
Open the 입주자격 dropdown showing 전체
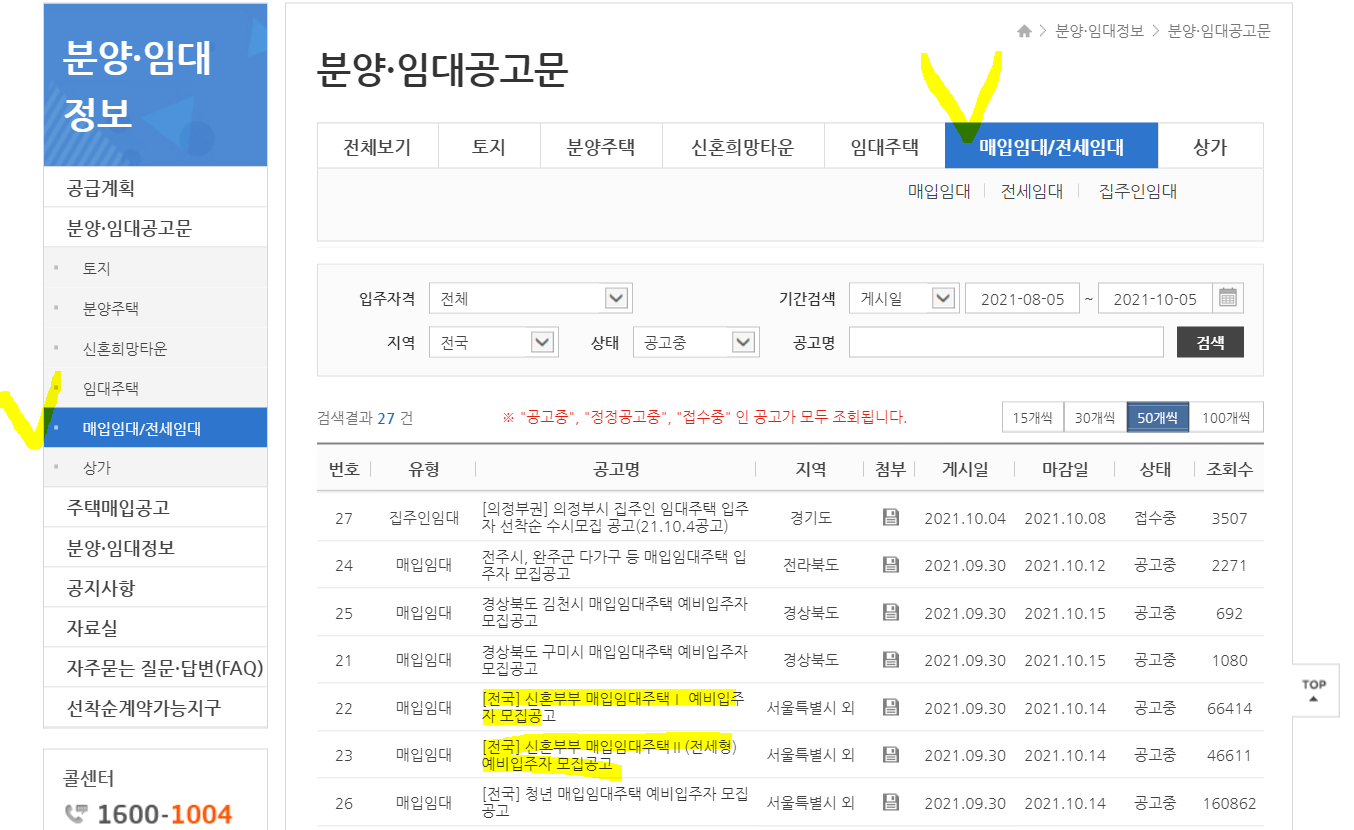click(531, 298)
